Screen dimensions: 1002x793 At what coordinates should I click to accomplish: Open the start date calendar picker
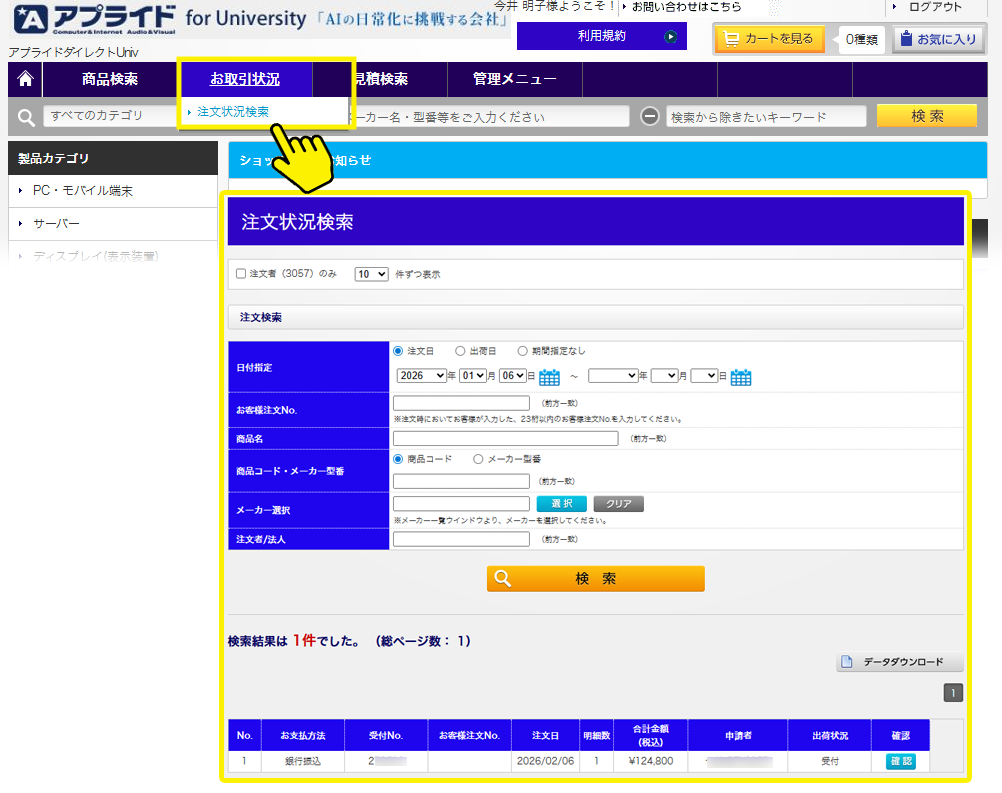[x=549, y=377]
